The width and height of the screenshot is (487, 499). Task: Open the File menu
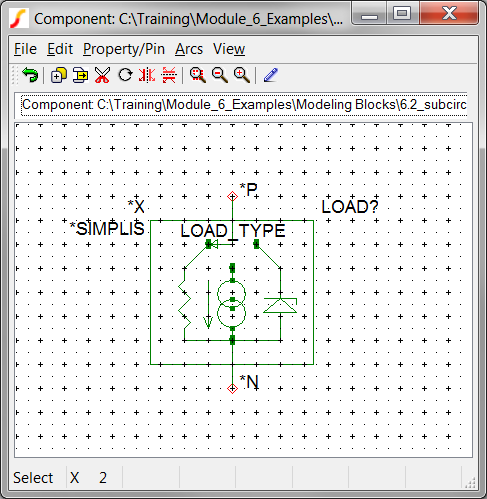pos(25,49)
